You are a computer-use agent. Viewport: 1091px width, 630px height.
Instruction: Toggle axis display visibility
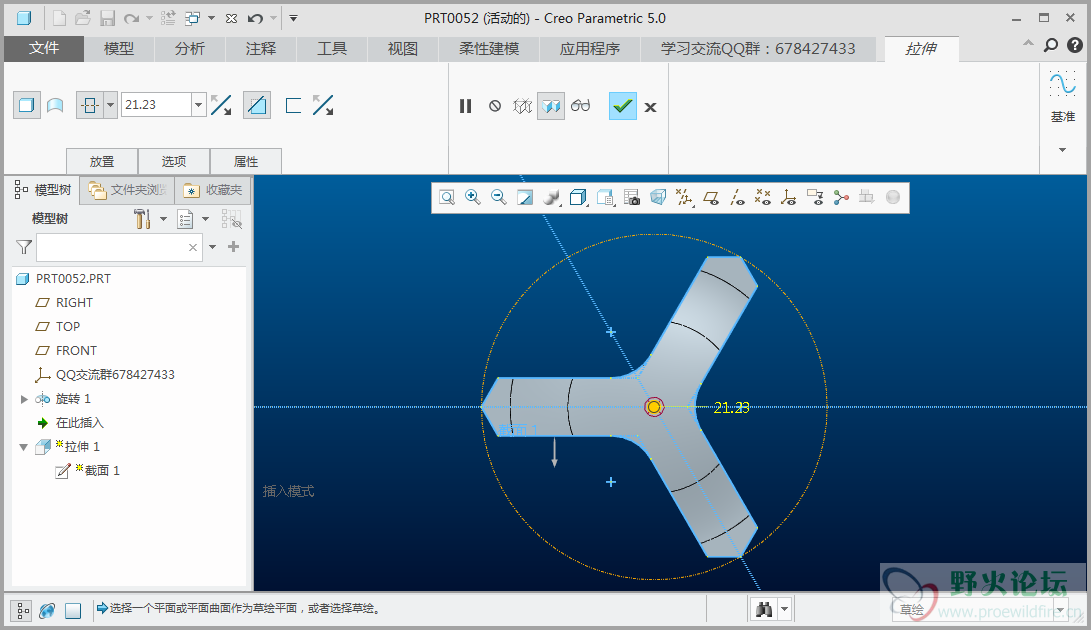[737, 198]
